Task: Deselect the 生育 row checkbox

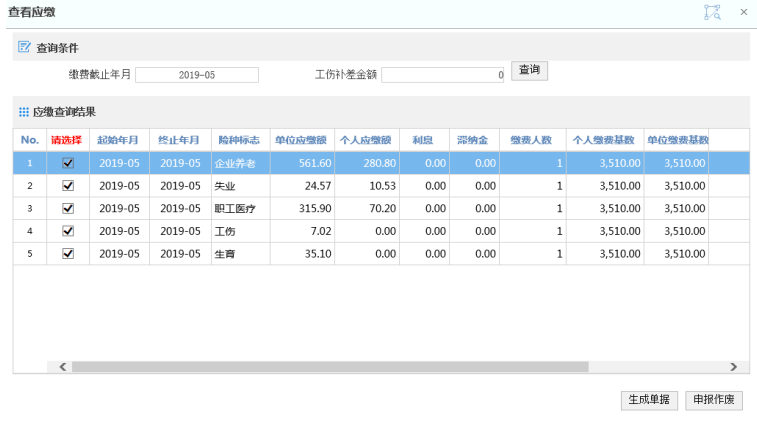Action: coord(68,254)
